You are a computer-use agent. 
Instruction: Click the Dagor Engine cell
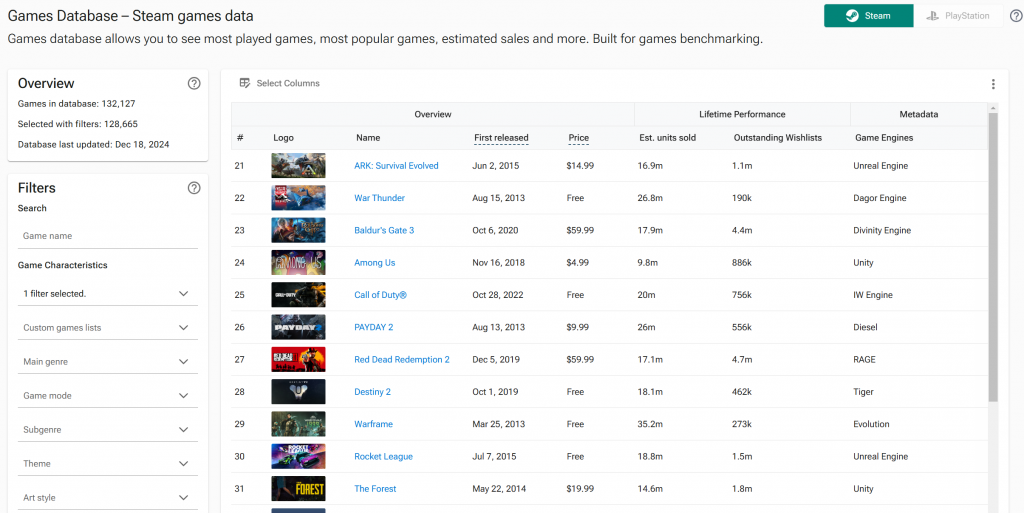coord(882,198)
